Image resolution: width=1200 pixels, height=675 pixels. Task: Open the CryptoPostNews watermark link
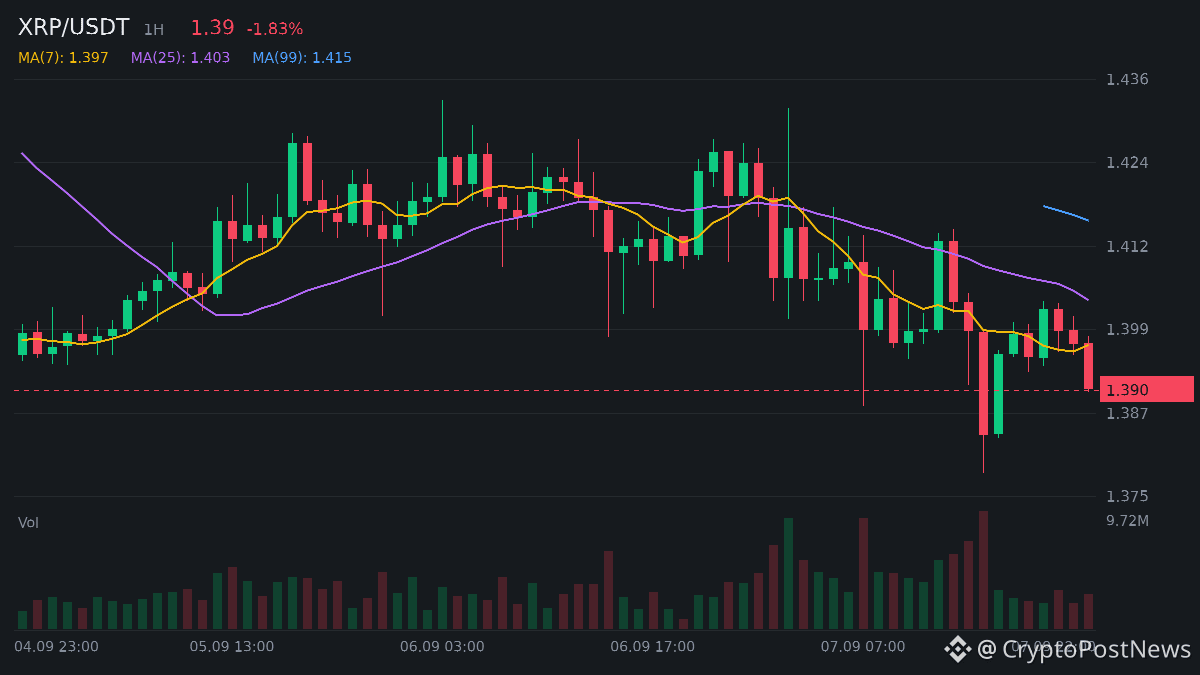point(1085,650)
